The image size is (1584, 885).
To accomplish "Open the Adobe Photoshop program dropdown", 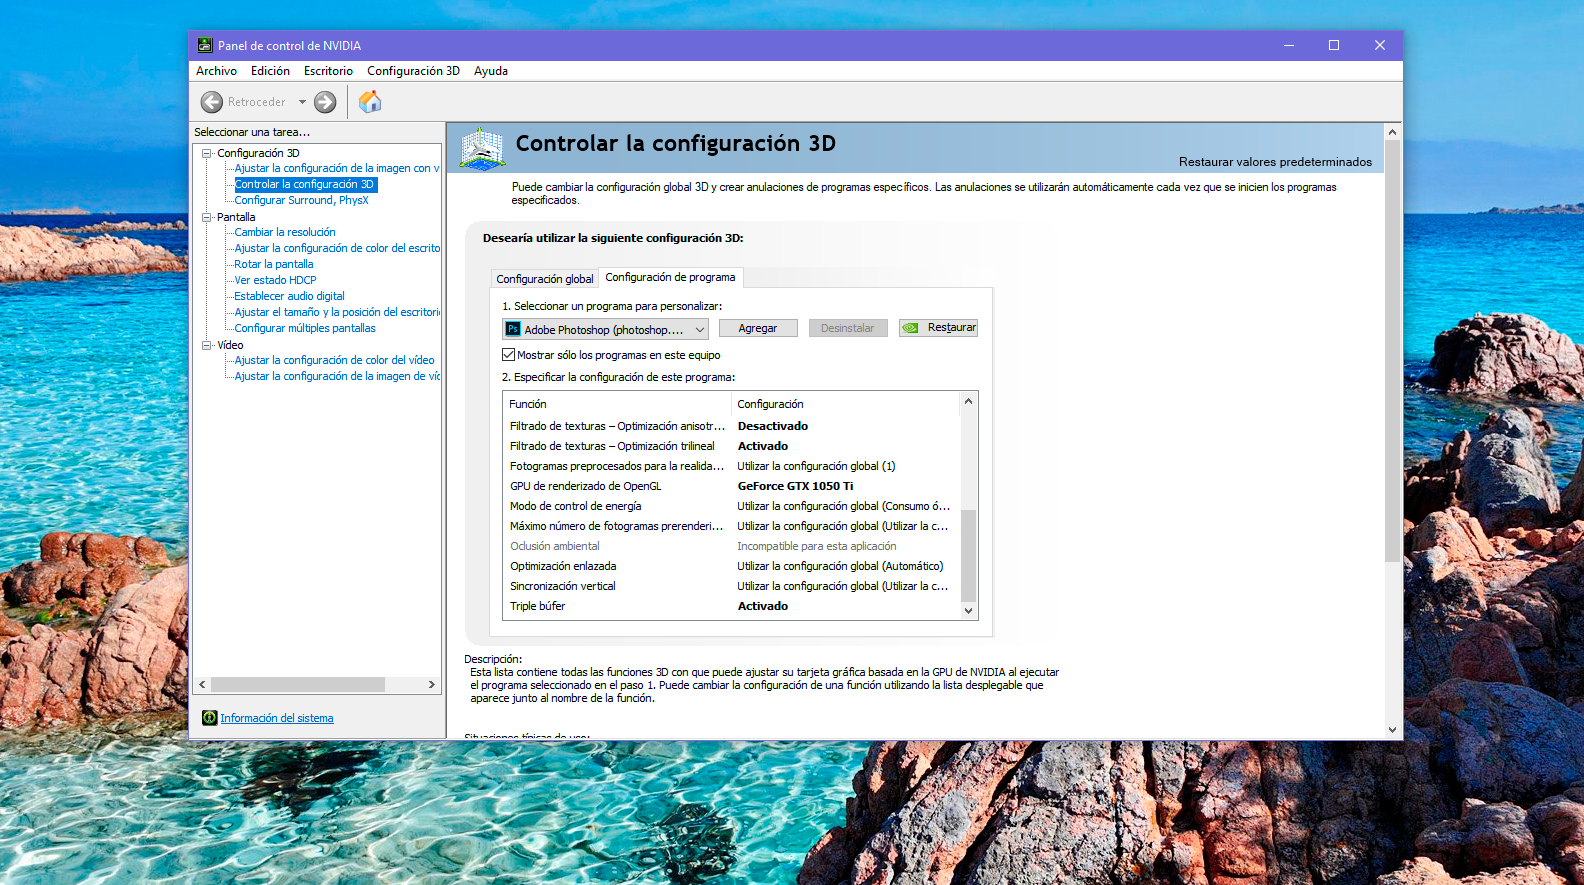I will pos(605,329).
